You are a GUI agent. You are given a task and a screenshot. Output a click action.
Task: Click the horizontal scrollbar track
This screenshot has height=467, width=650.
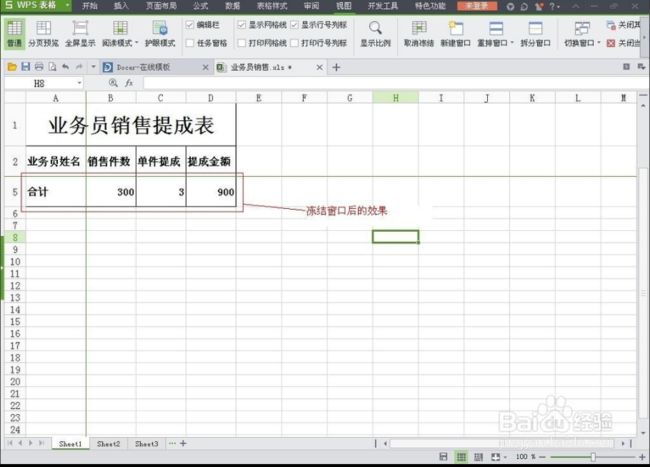[x=502, y=443]
